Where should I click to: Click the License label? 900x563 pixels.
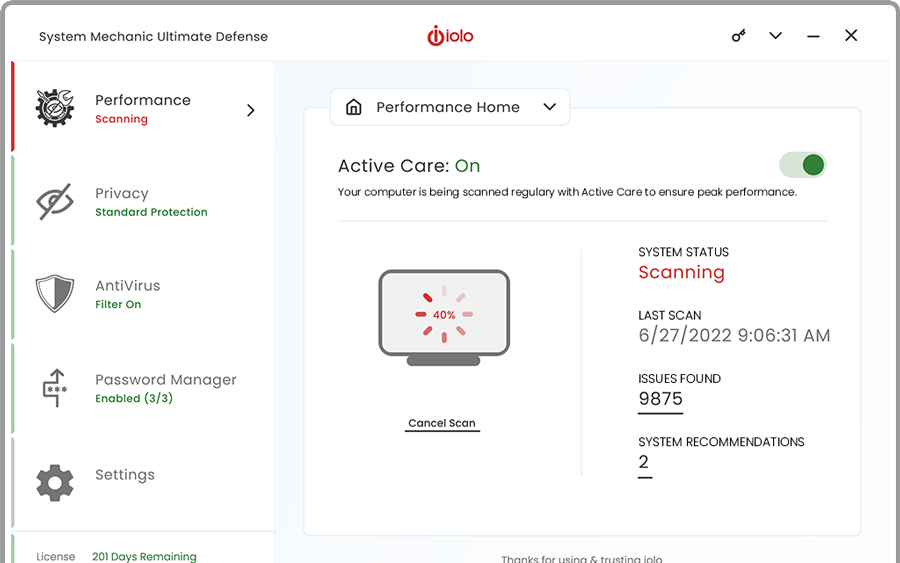pos(55,557)
